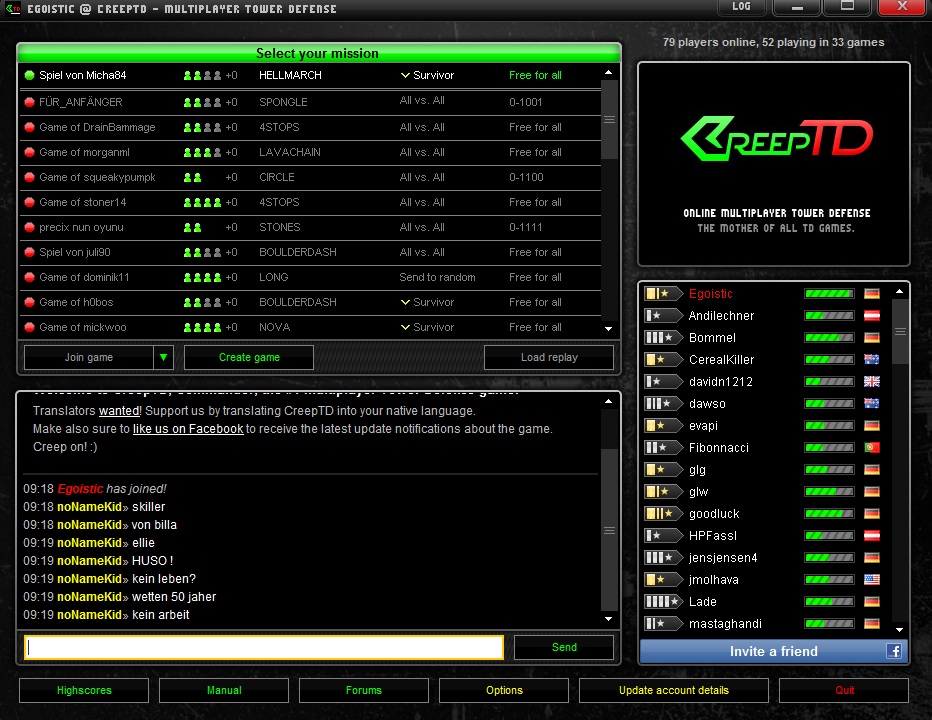932x720 pixels.
Task: Click the player slots icon for Spiel von juli90
Action: pyautogui.click(x=203, y=253)
